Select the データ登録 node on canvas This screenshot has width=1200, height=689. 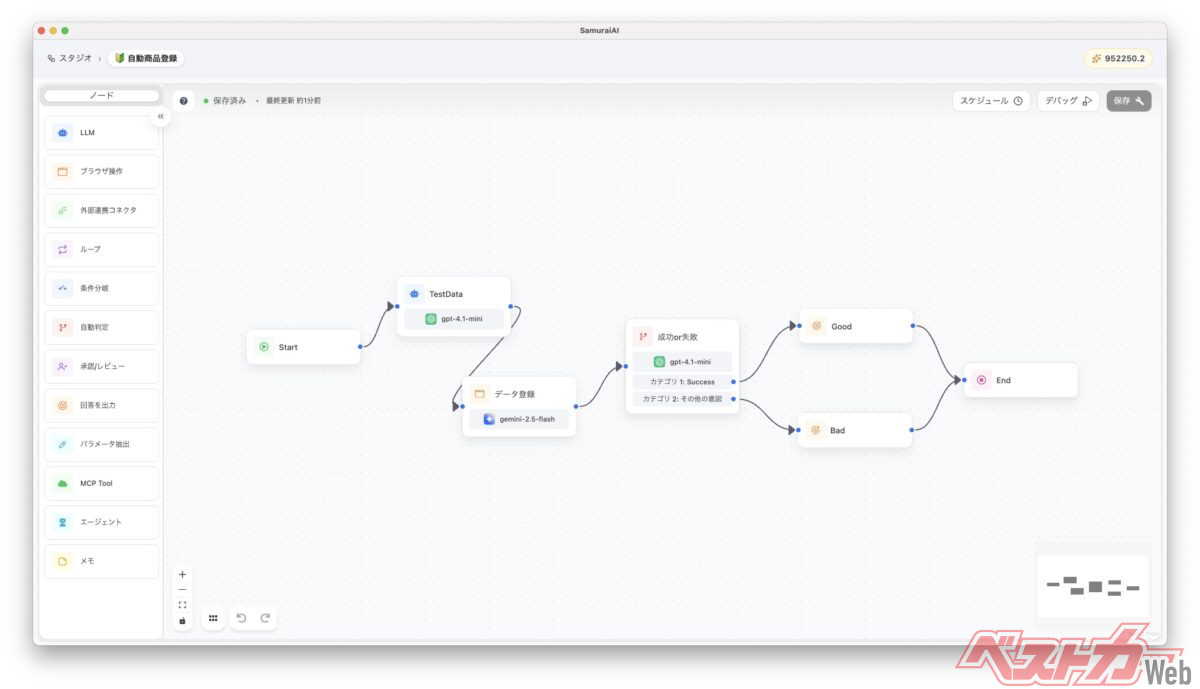(519, 395)
